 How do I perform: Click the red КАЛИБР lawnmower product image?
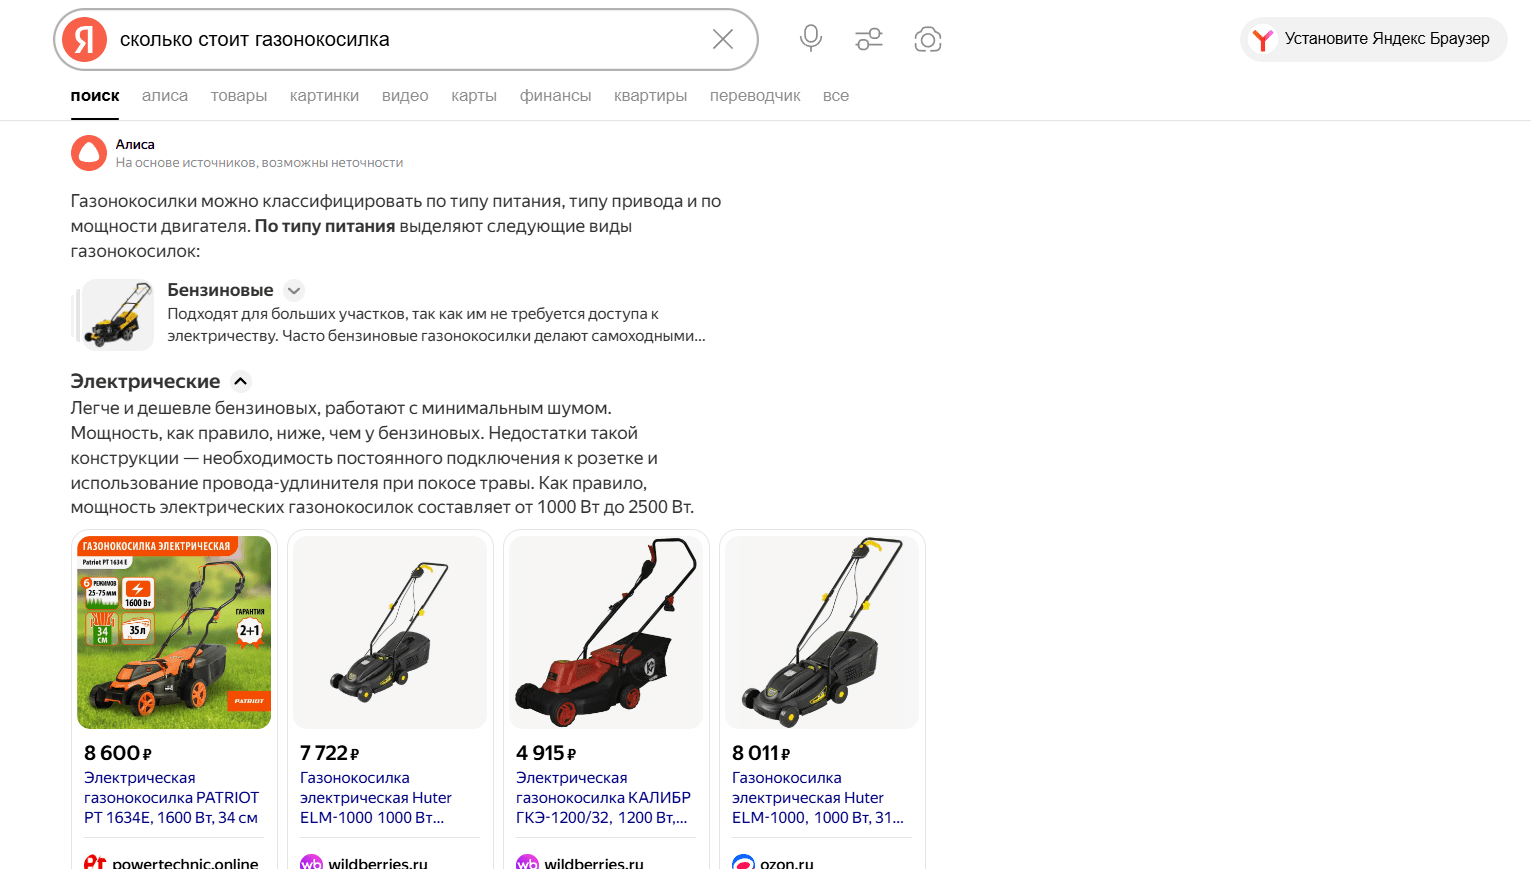606,633
